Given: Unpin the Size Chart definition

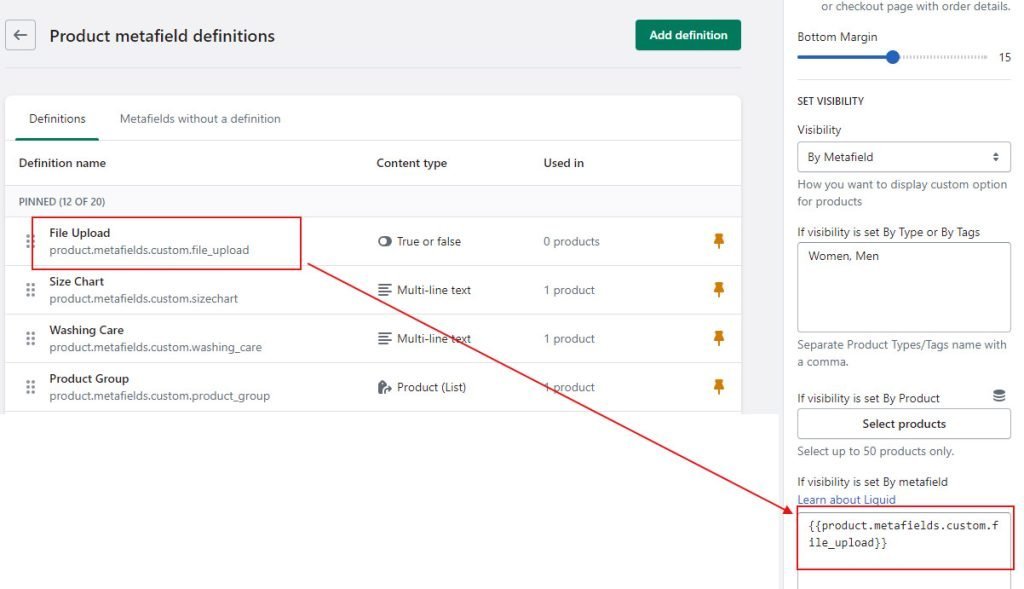Looking at the screenshot, I should 718,289.
